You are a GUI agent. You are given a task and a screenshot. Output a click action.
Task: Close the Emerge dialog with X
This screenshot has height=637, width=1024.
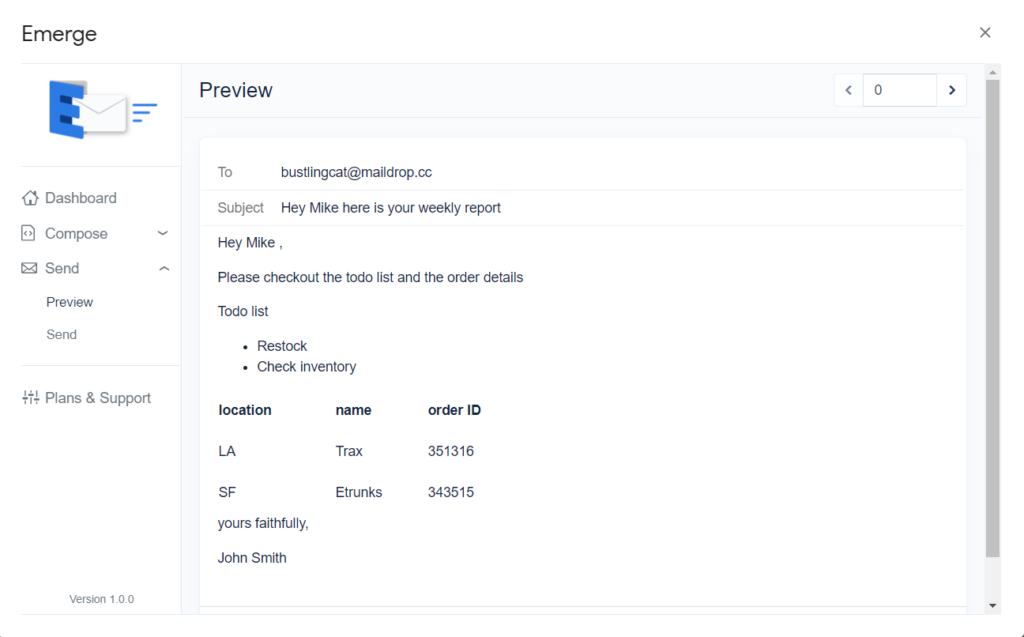point(985,33)
